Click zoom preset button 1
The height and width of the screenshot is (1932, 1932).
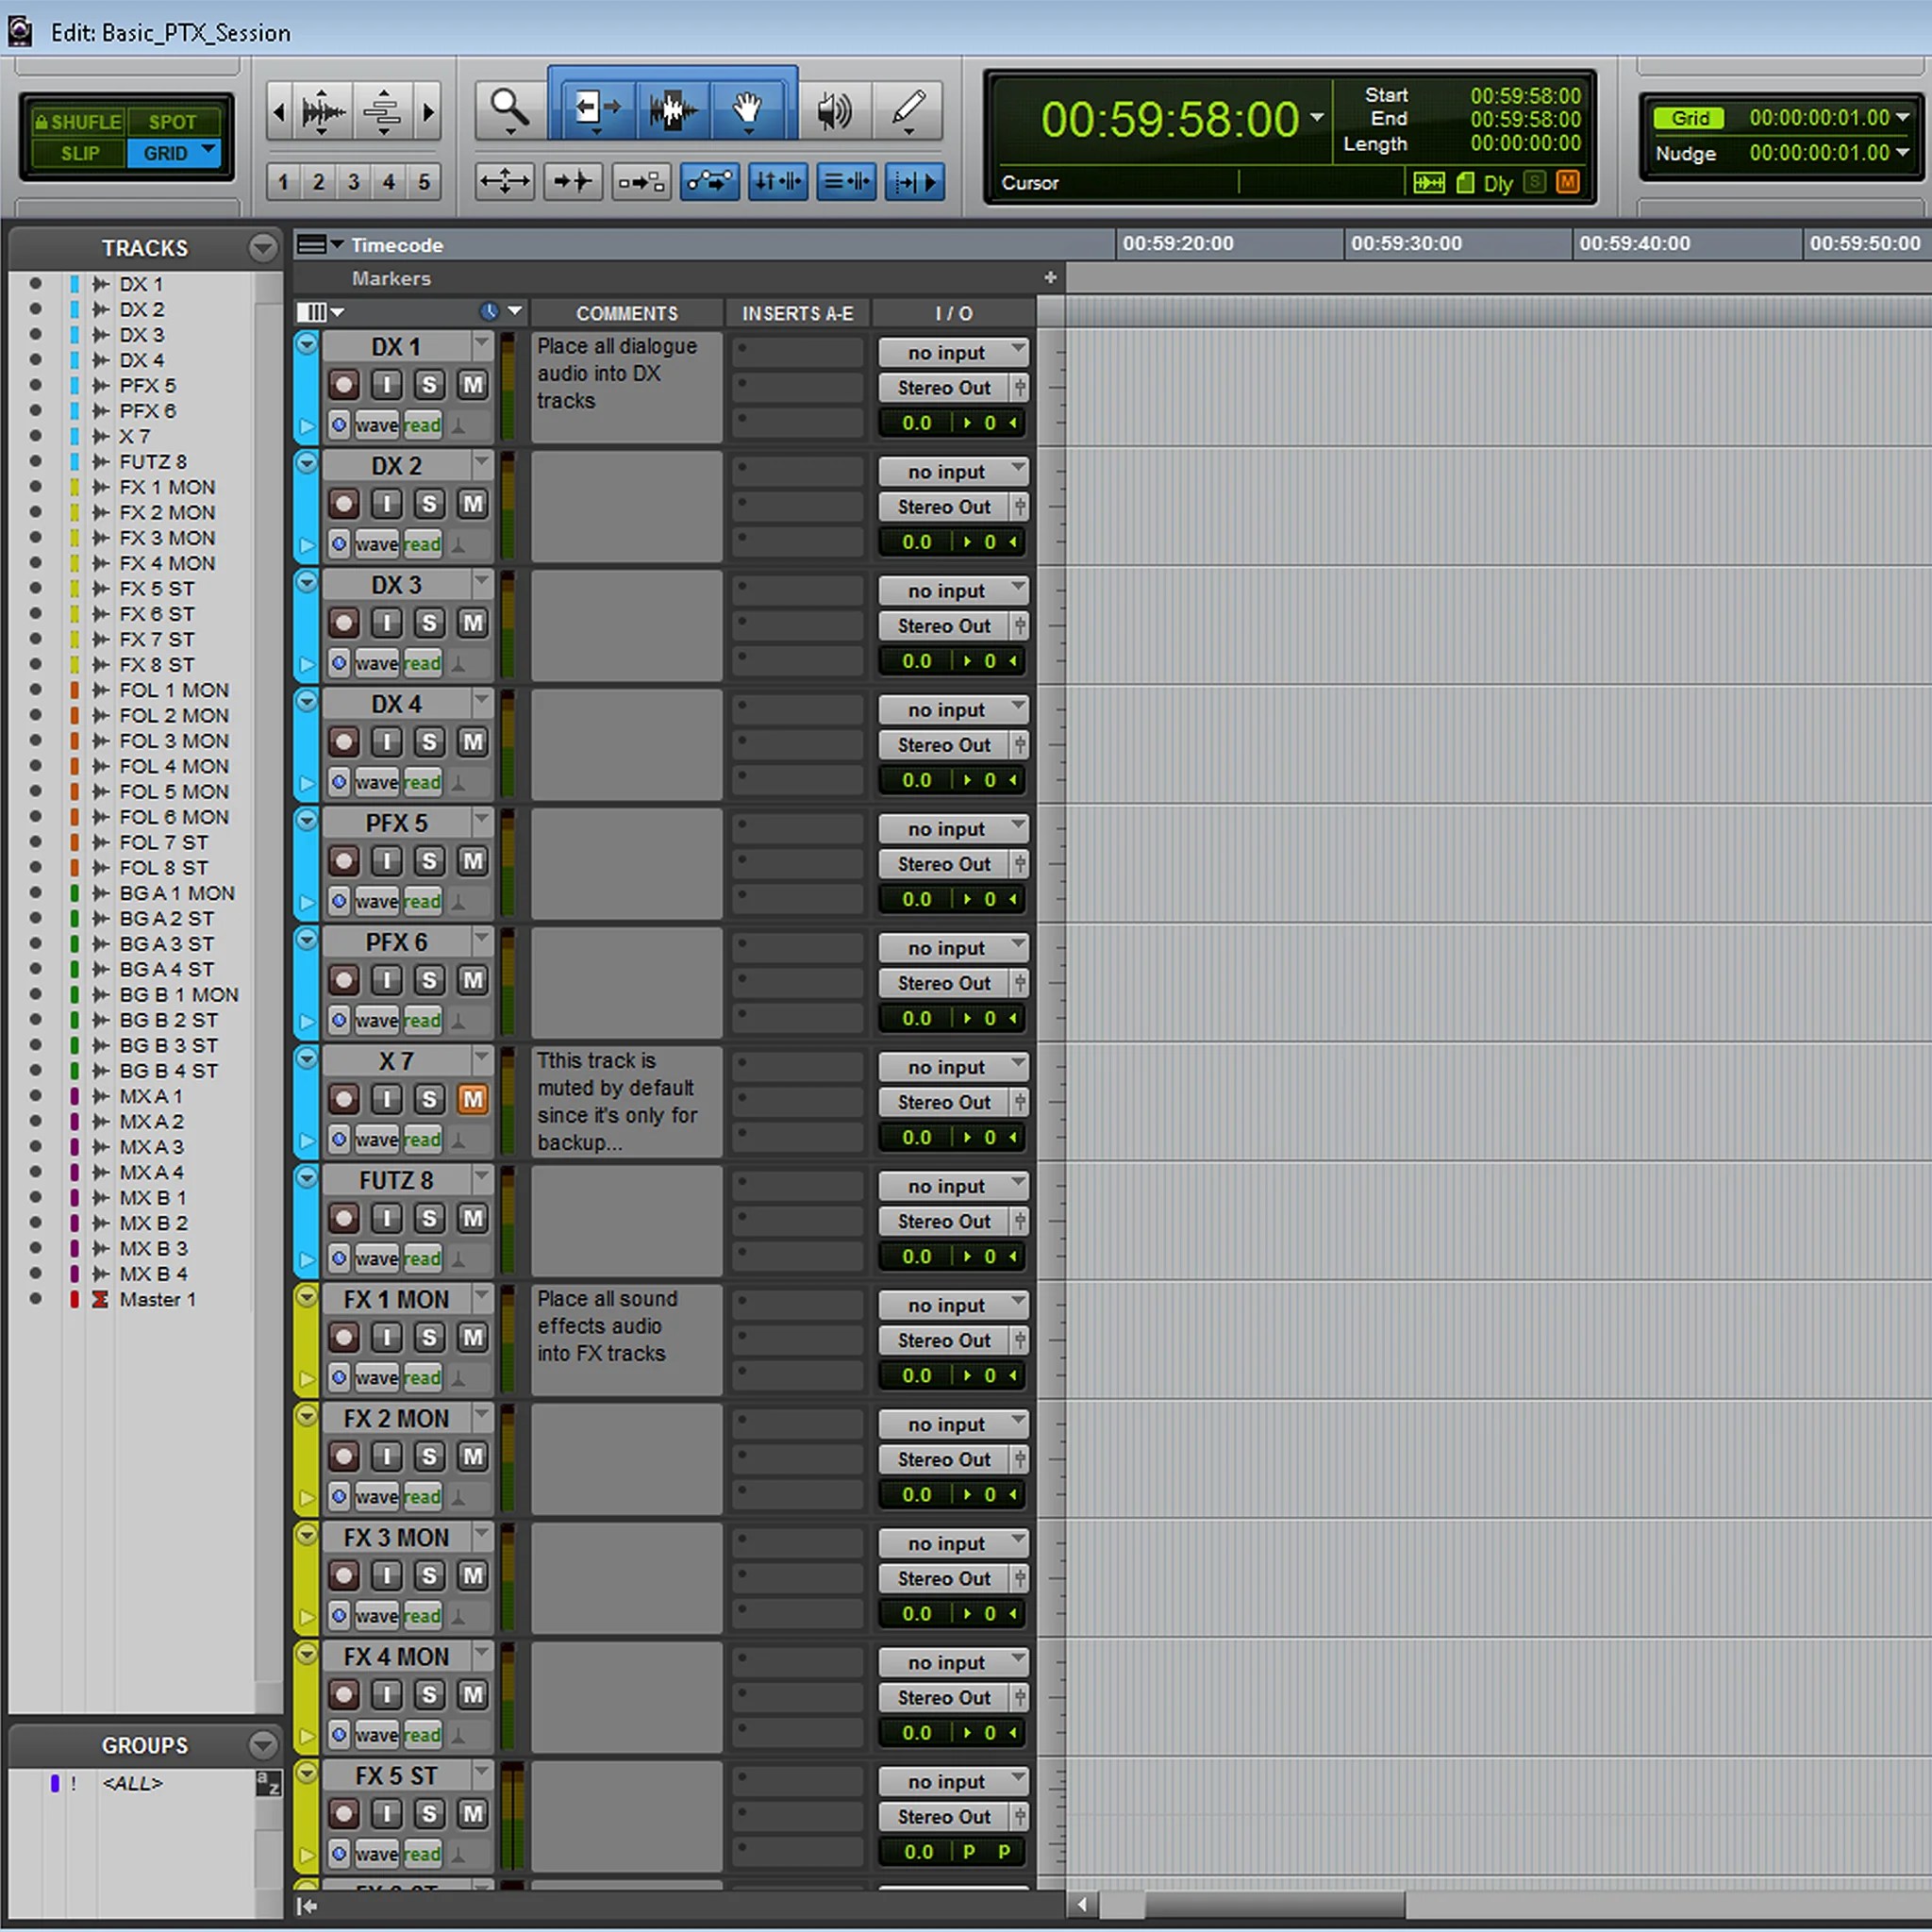click(283, 182)
